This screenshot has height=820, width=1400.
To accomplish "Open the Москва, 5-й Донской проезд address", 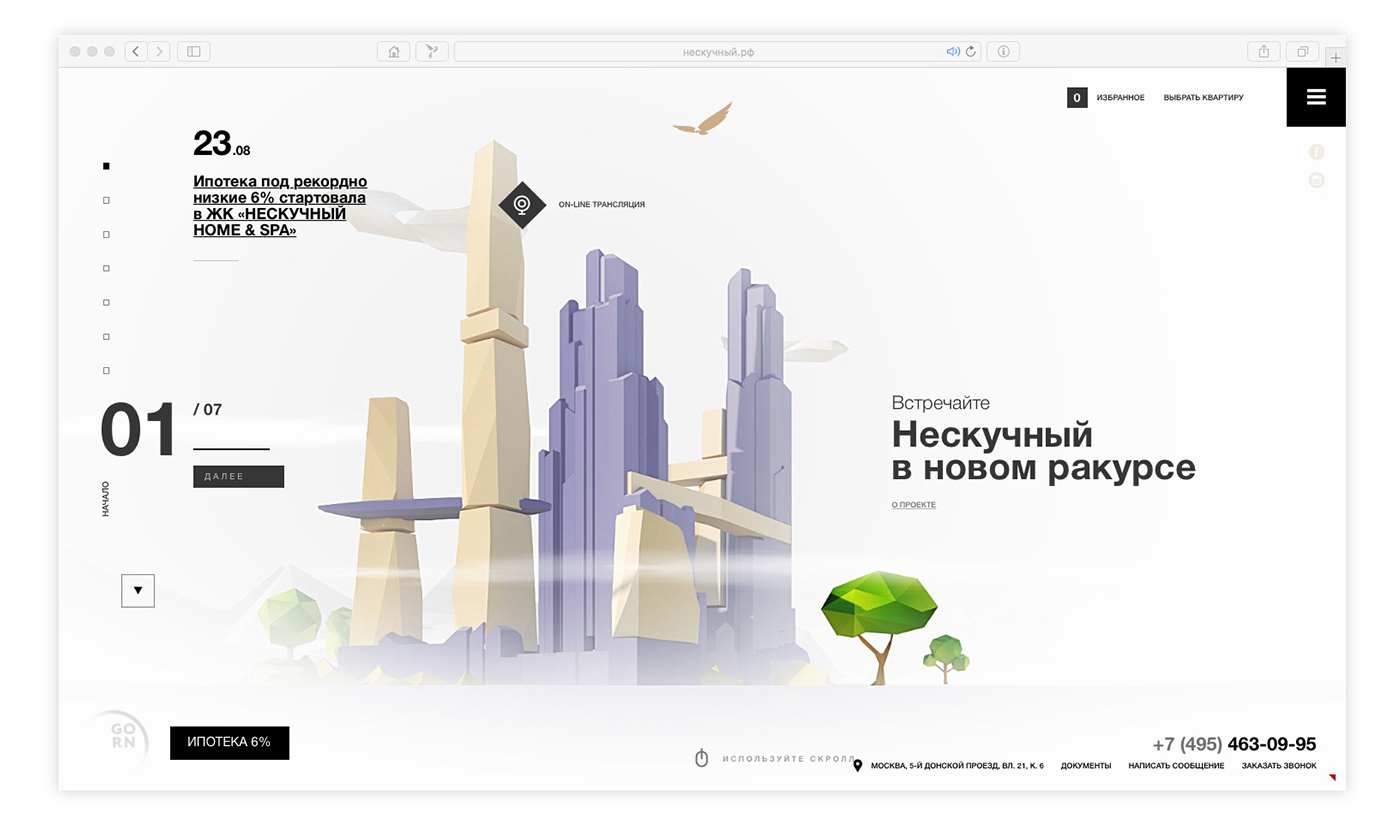I will pyautogui.click(x=957, y=766).
